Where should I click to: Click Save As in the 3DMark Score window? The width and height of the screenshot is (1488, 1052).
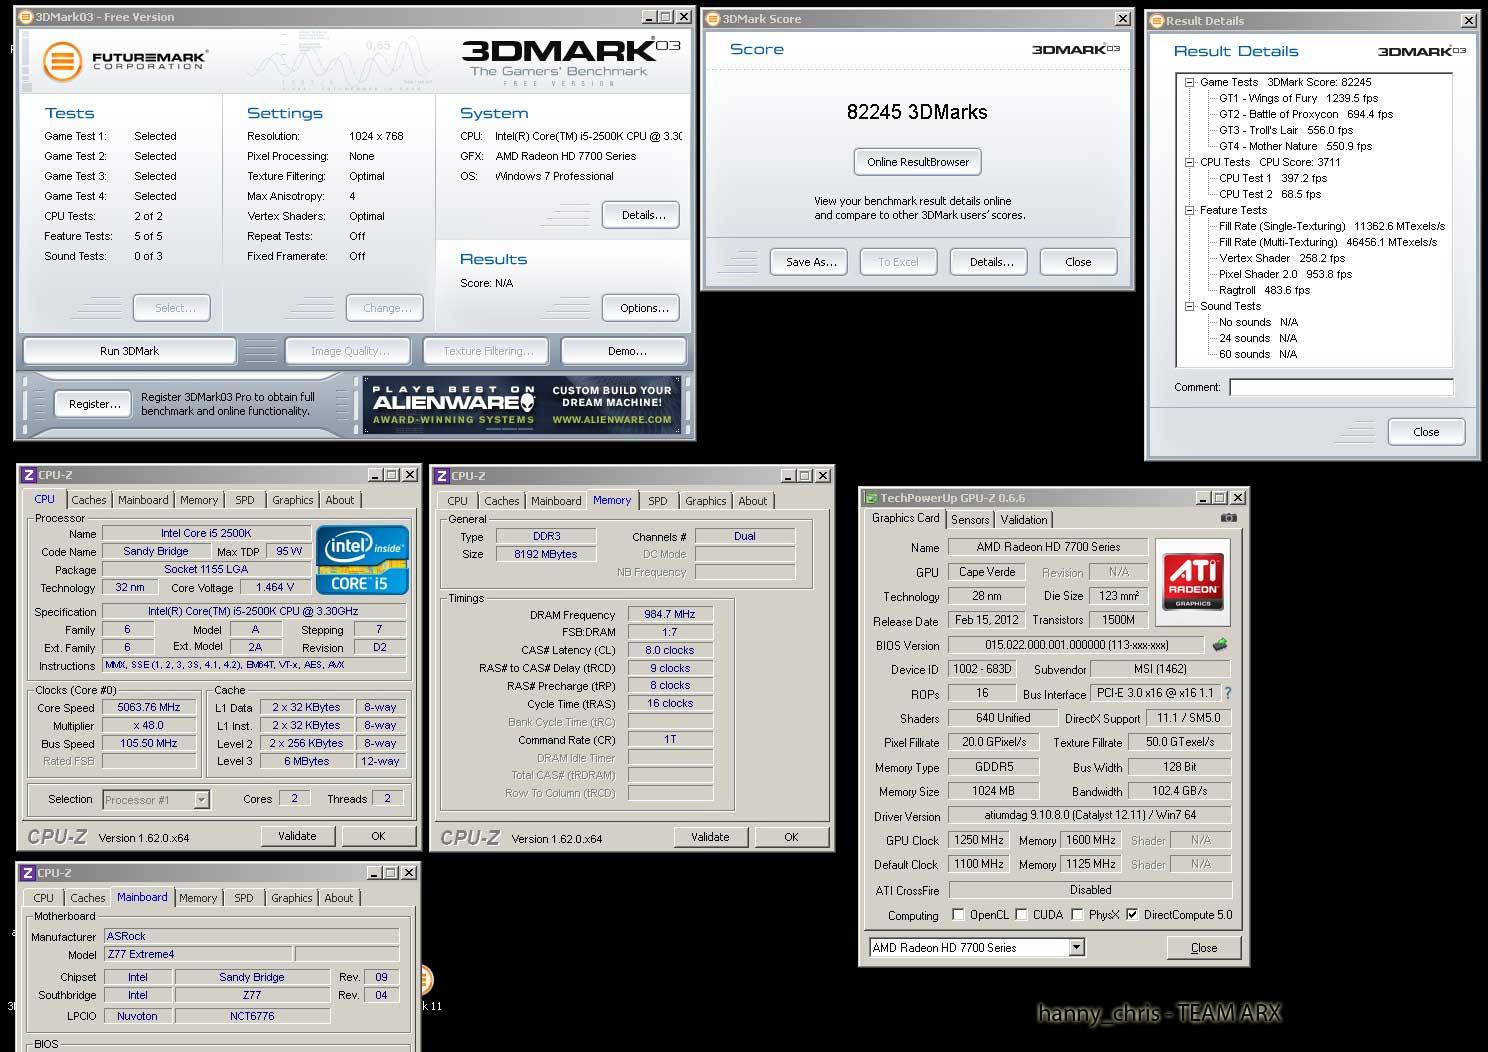[x=811, y=262]
